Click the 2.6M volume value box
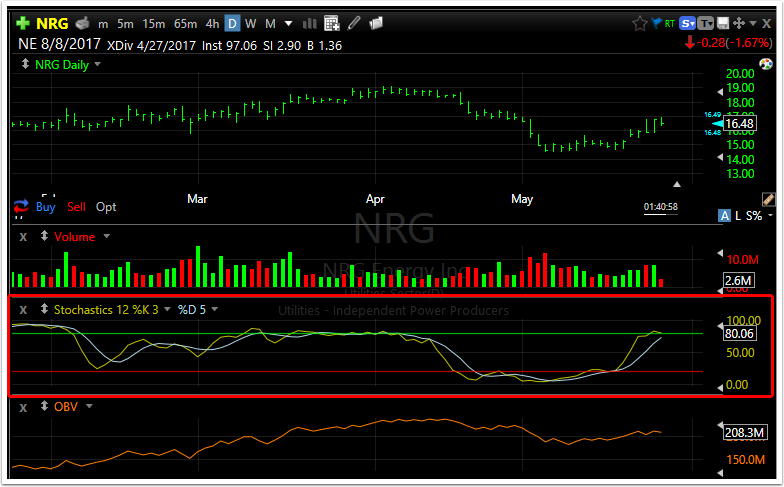784x487 pixels. click(738, 280)
